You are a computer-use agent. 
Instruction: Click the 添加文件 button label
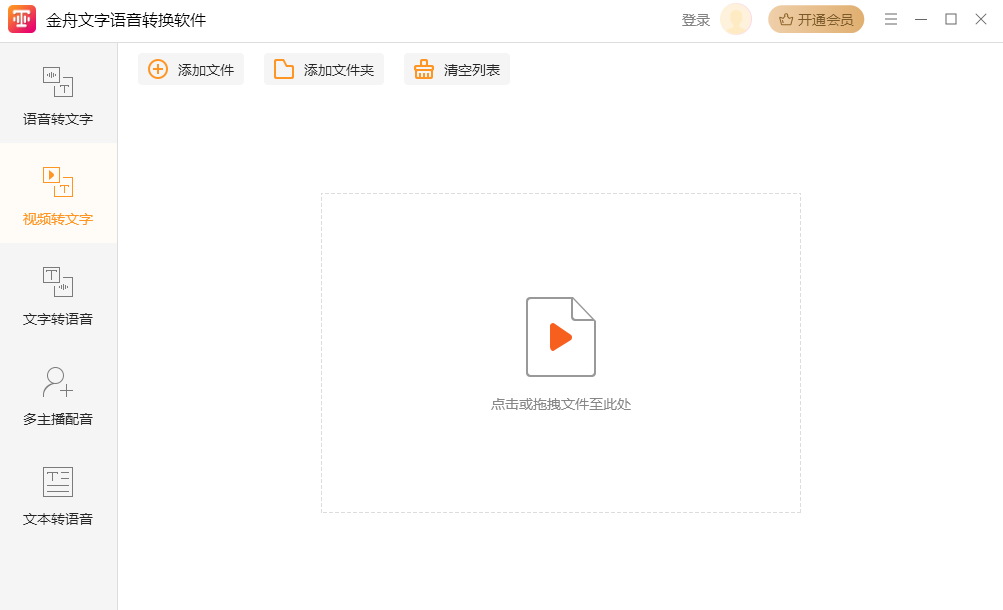206,70
